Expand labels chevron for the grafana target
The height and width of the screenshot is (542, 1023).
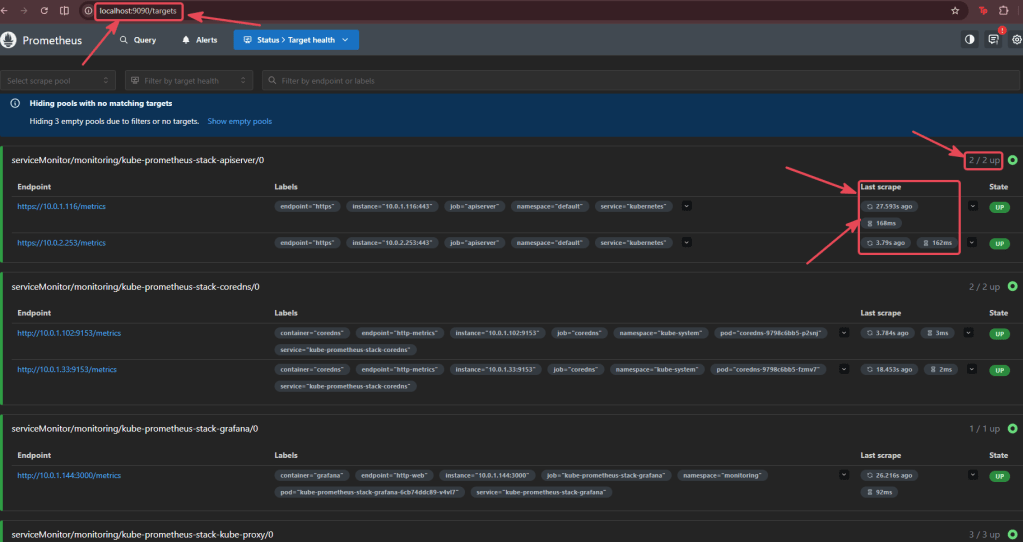[844, 475]
